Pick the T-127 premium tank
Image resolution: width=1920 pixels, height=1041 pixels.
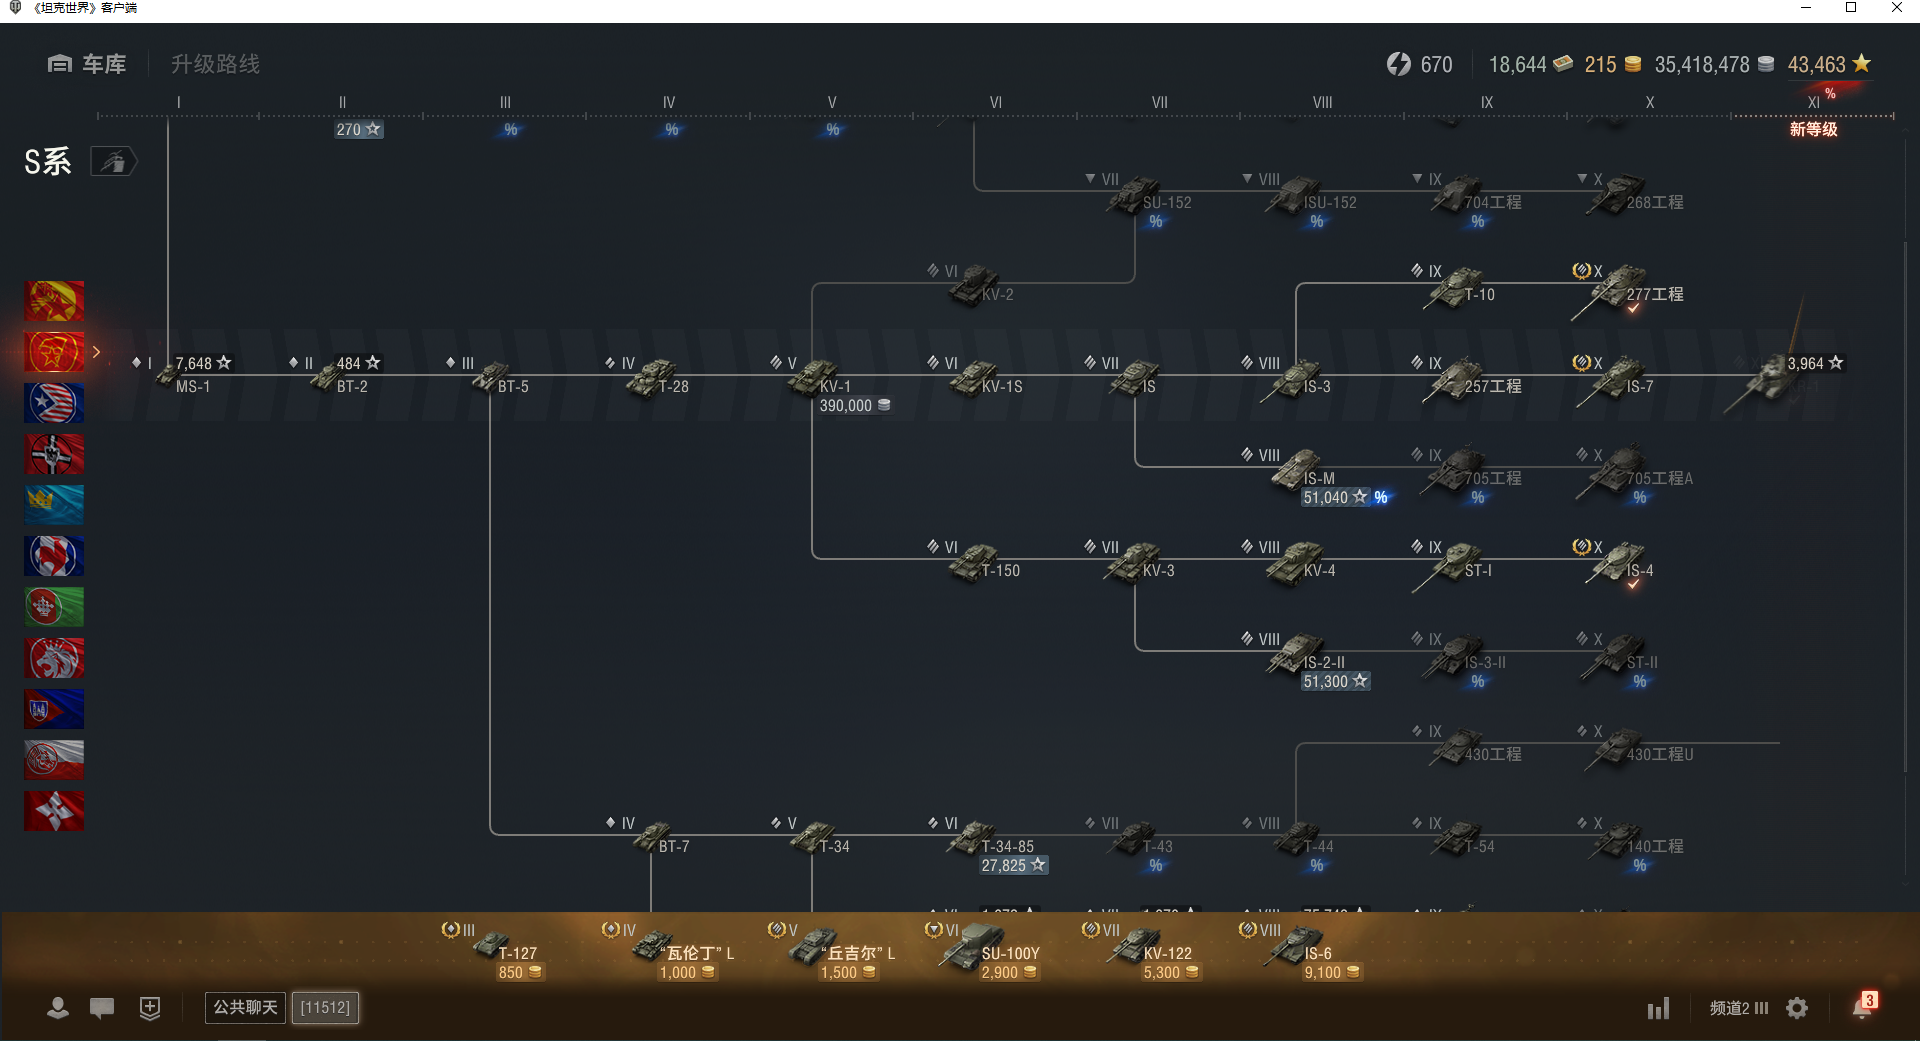495,950
